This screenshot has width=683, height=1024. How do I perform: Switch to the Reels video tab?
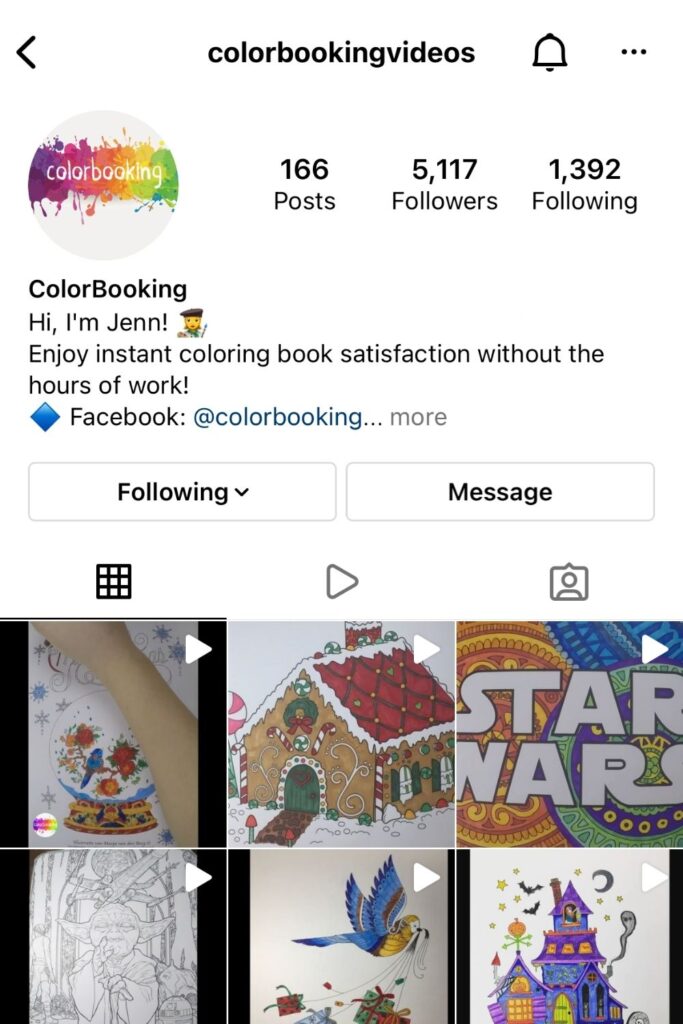(342, 581)
